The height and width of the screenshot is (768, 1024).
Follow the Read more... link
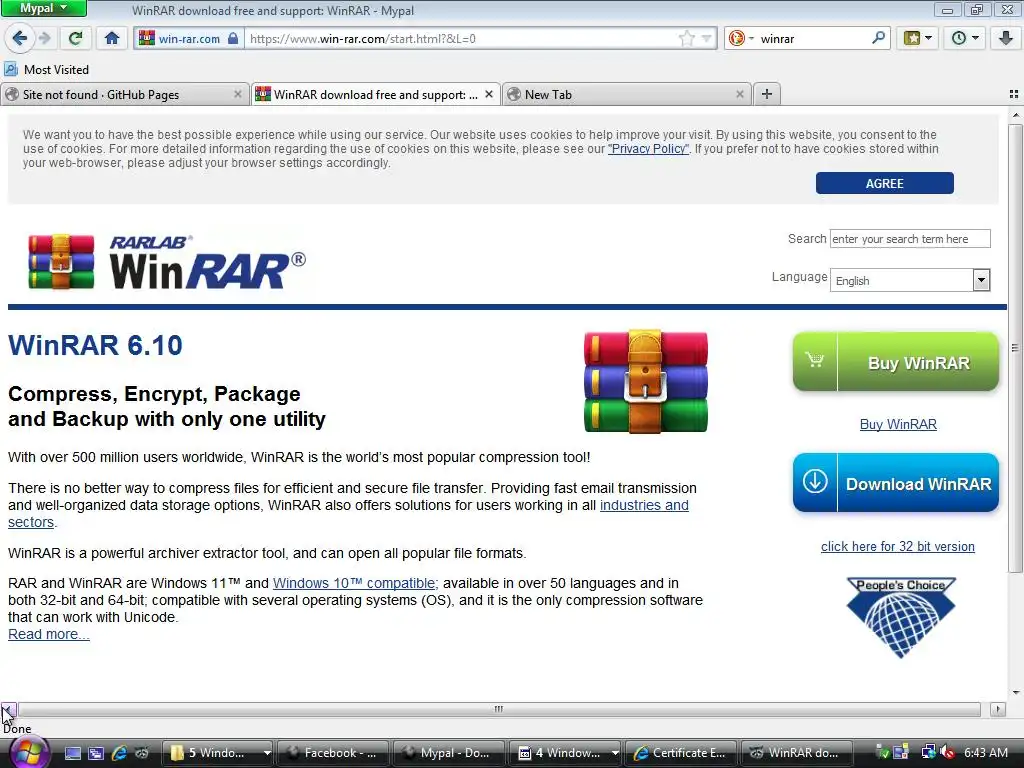(49, 634)
